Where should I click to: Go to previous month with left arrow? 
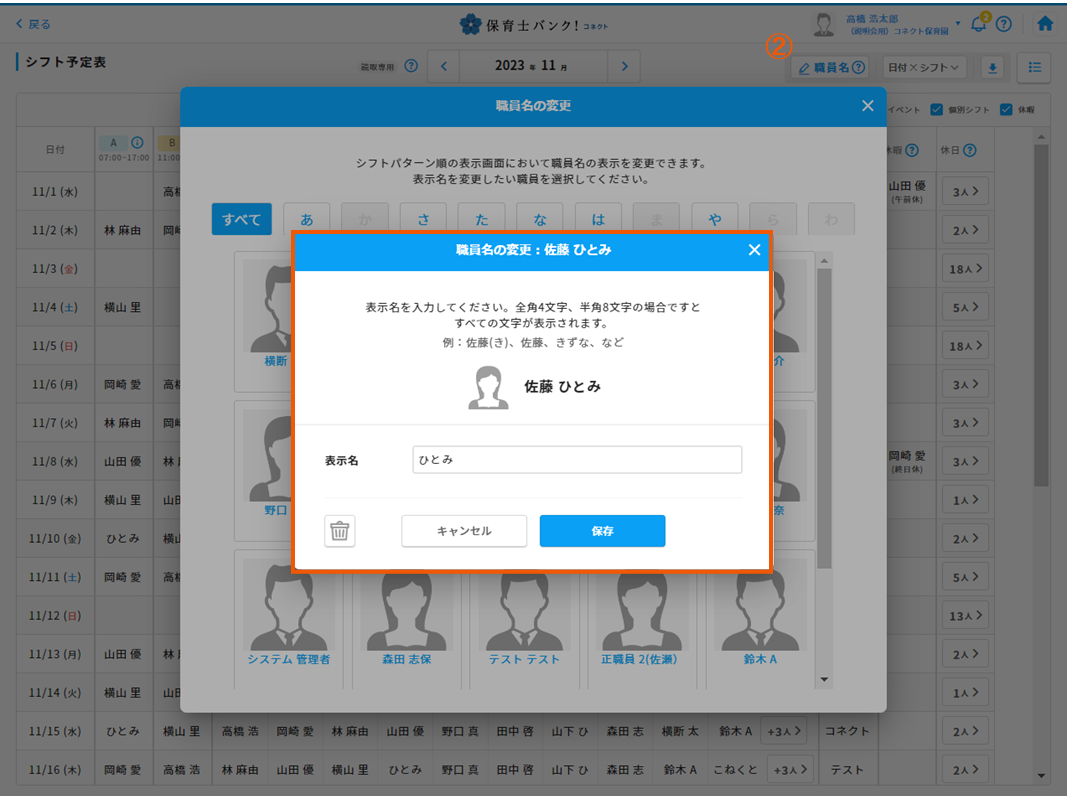coord(444,67)
